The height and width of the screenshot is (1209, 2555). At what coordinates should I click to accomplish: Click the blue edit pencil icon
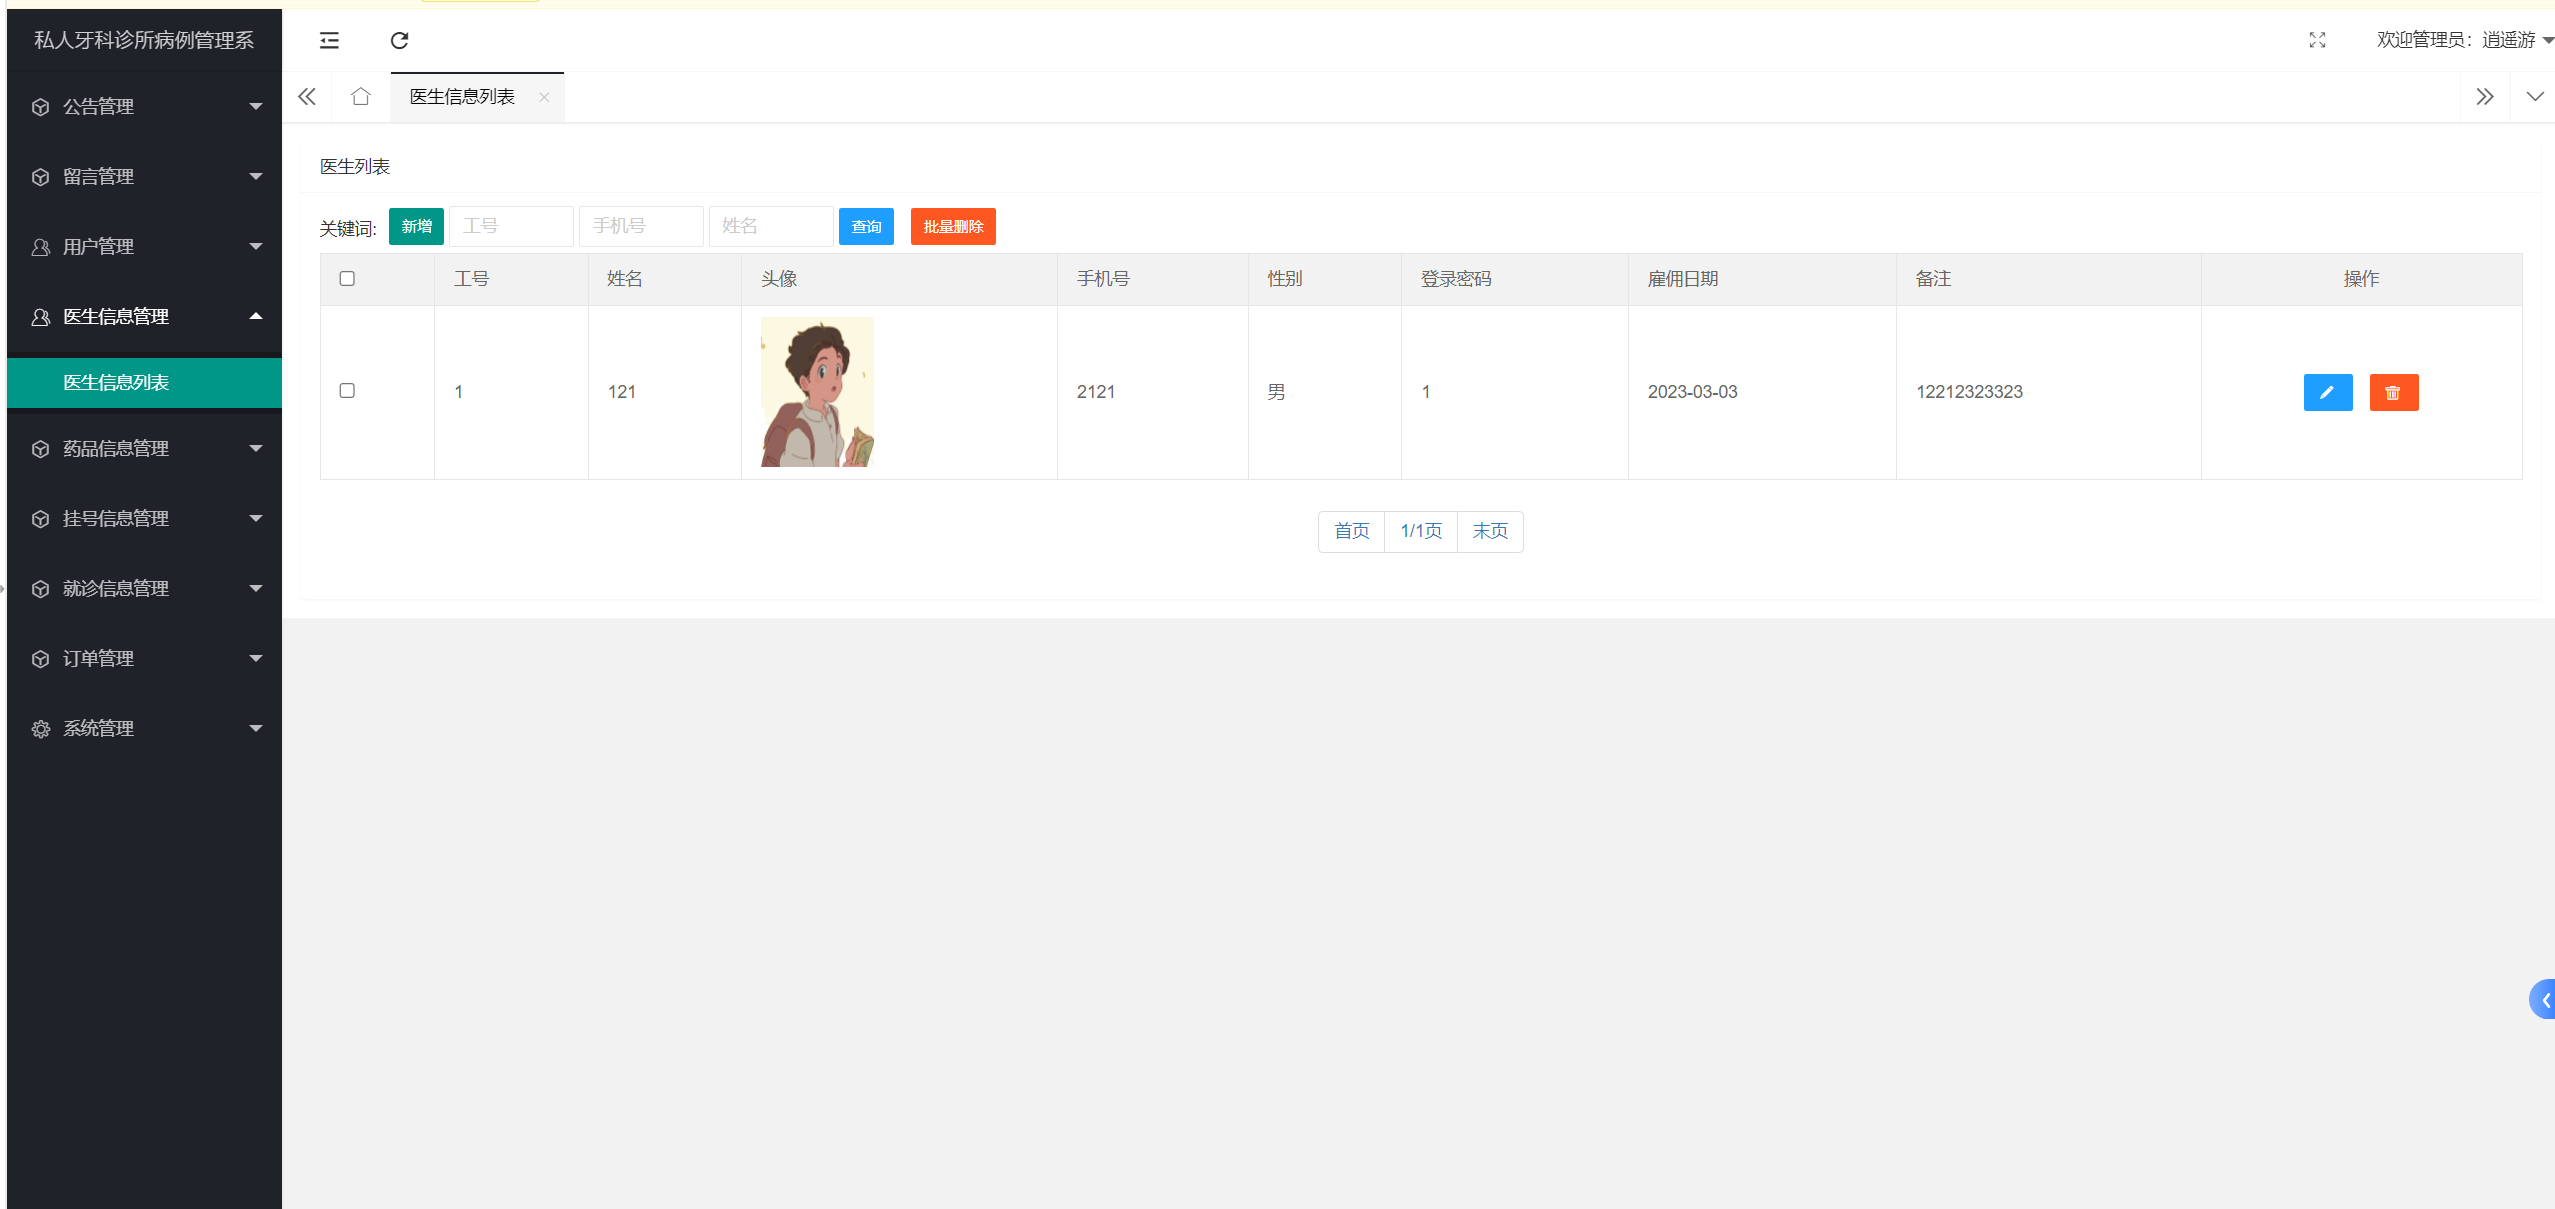click(x=2327, y=393)
